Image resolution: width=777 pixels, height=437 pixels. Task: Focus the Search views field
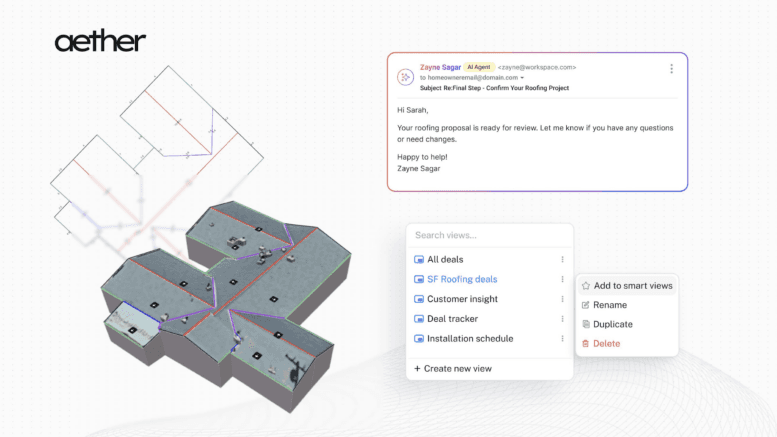tap(490, 235)
